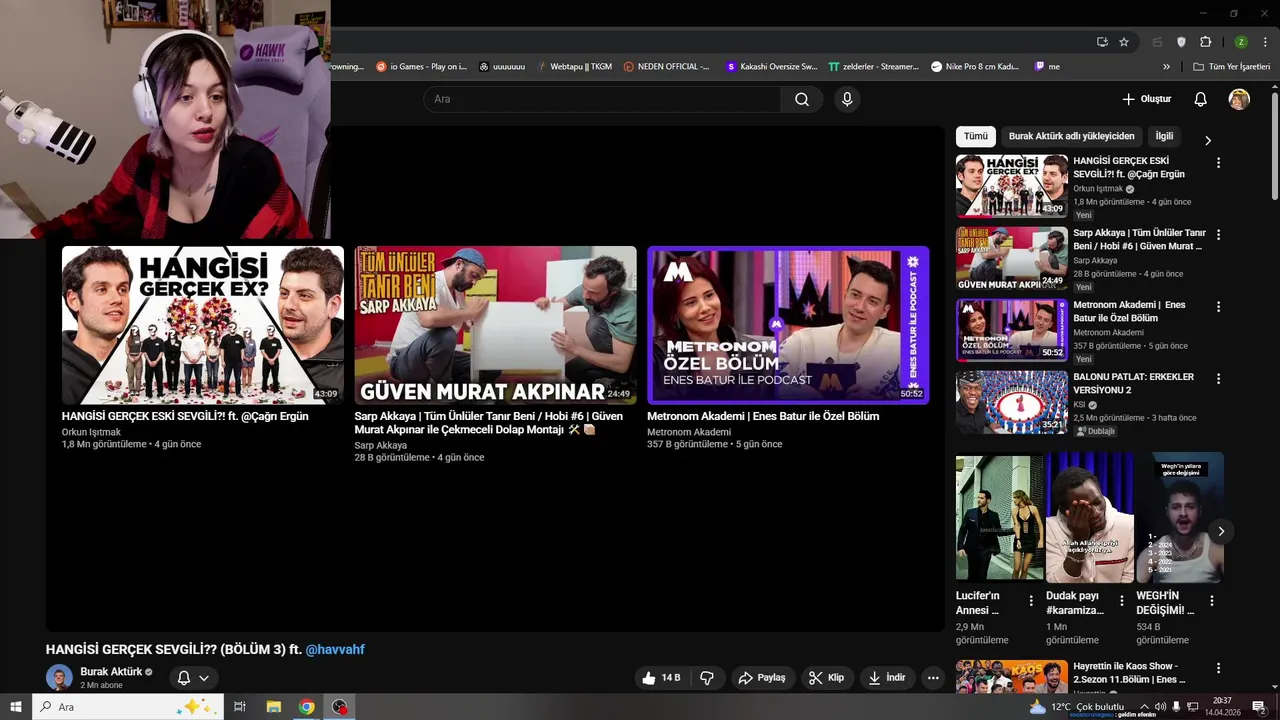Open Chrome profile Z avatar
The image size is (1280, 720).
[1241, 42]
